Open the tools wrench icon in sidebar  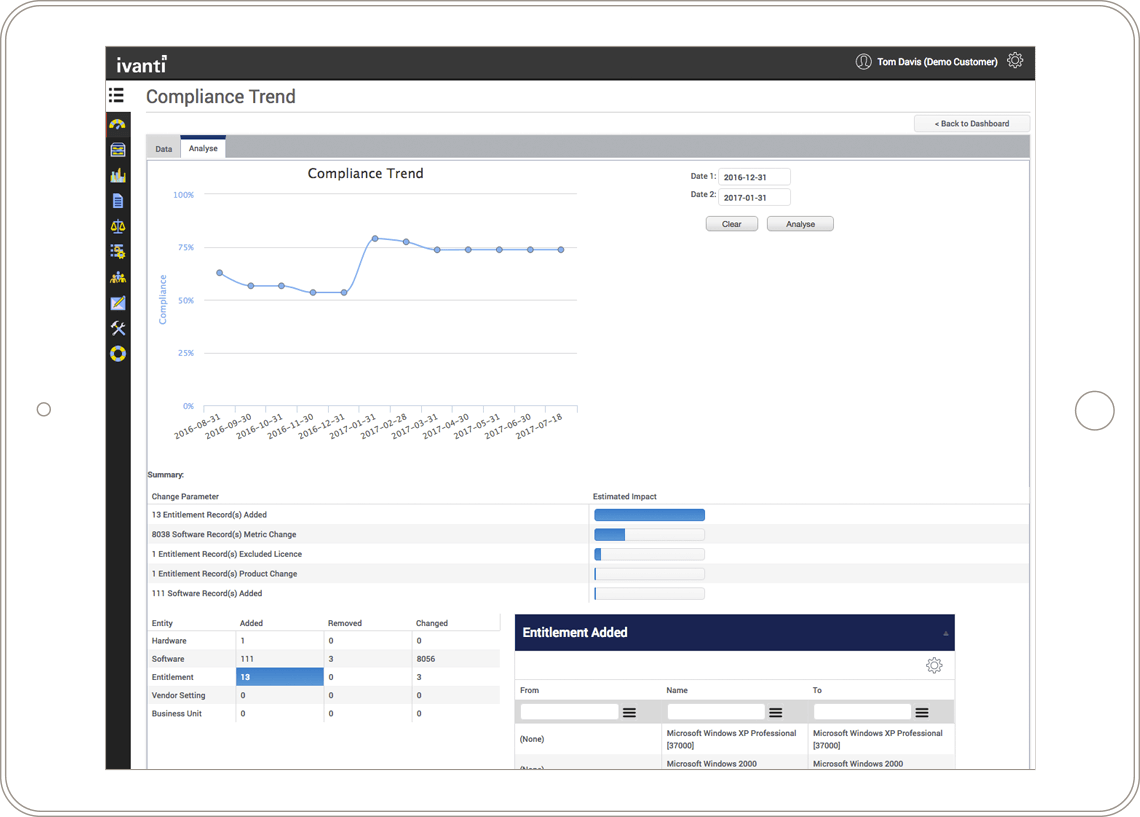118,328
